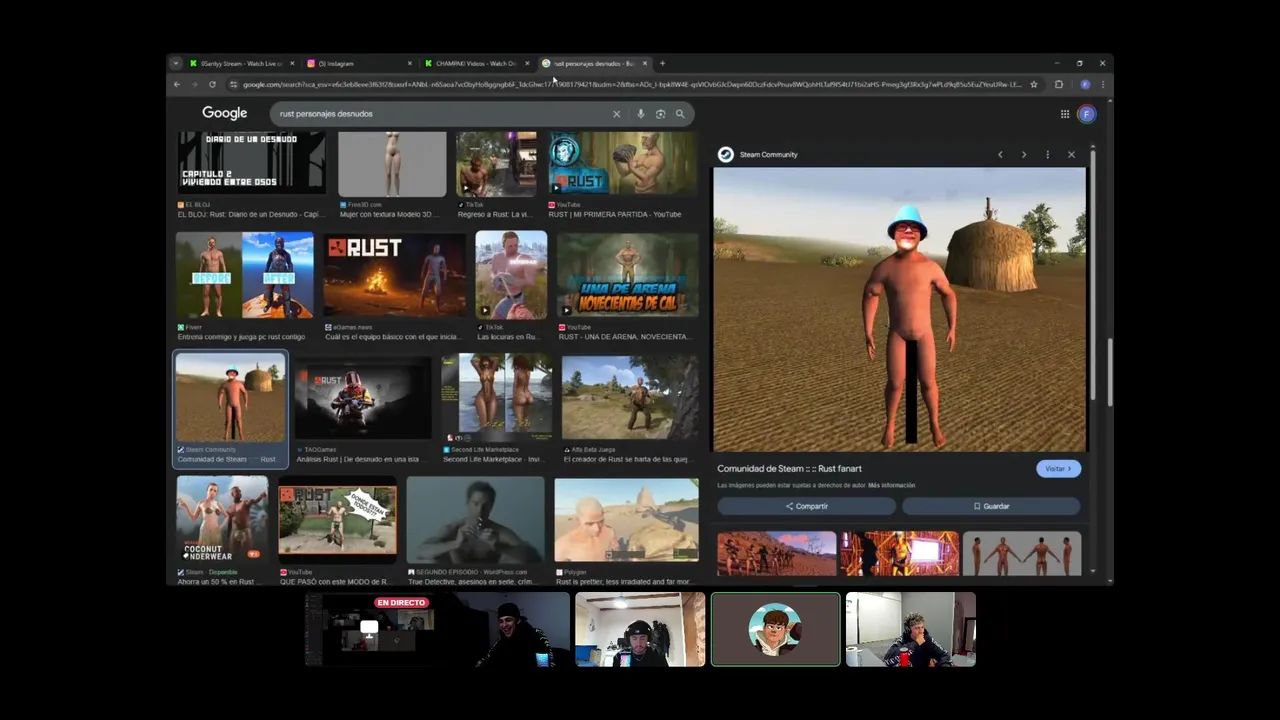Open the preview panel three-dot options
This screenshot has height=720, width=1280.
[1047, 155]
